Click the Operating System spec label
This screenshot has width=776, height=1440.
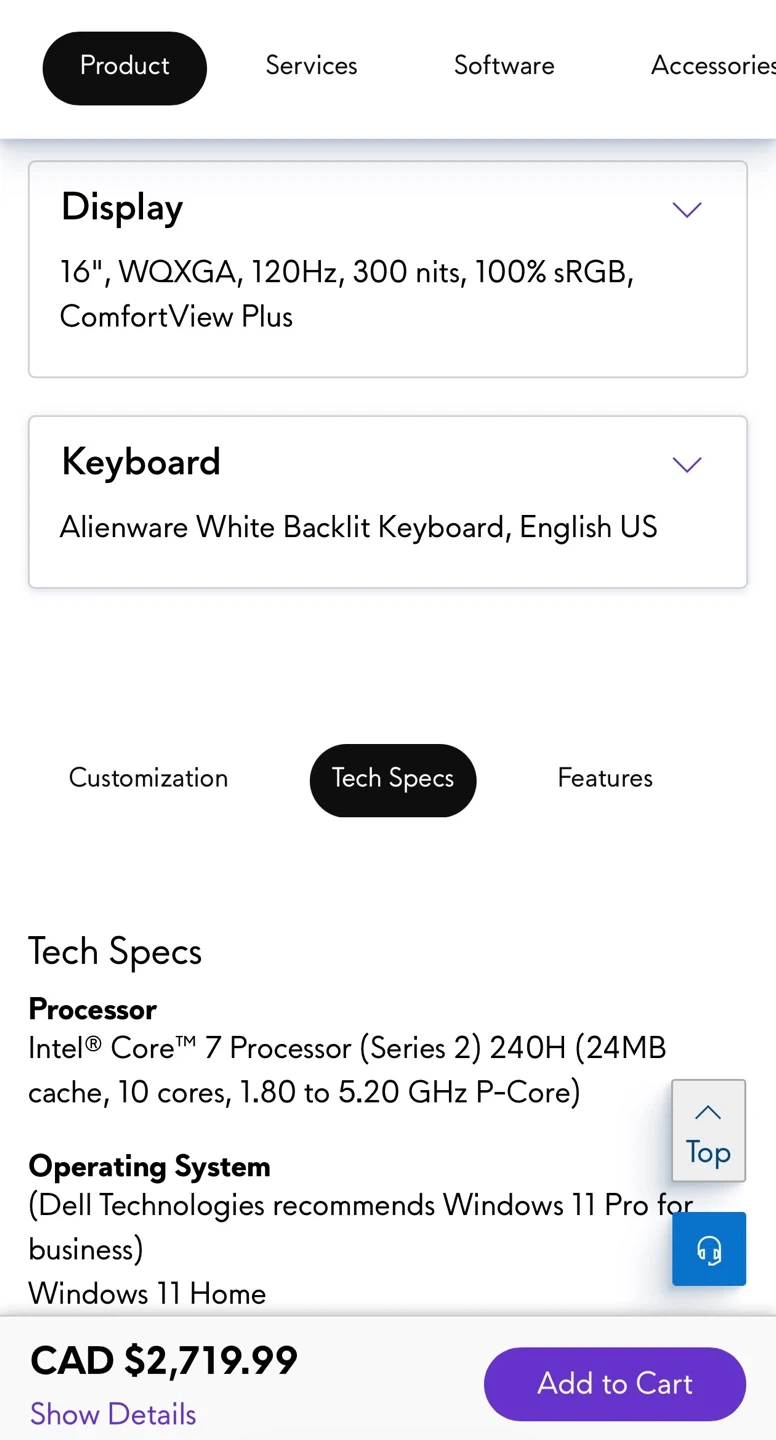point(149,1166)
